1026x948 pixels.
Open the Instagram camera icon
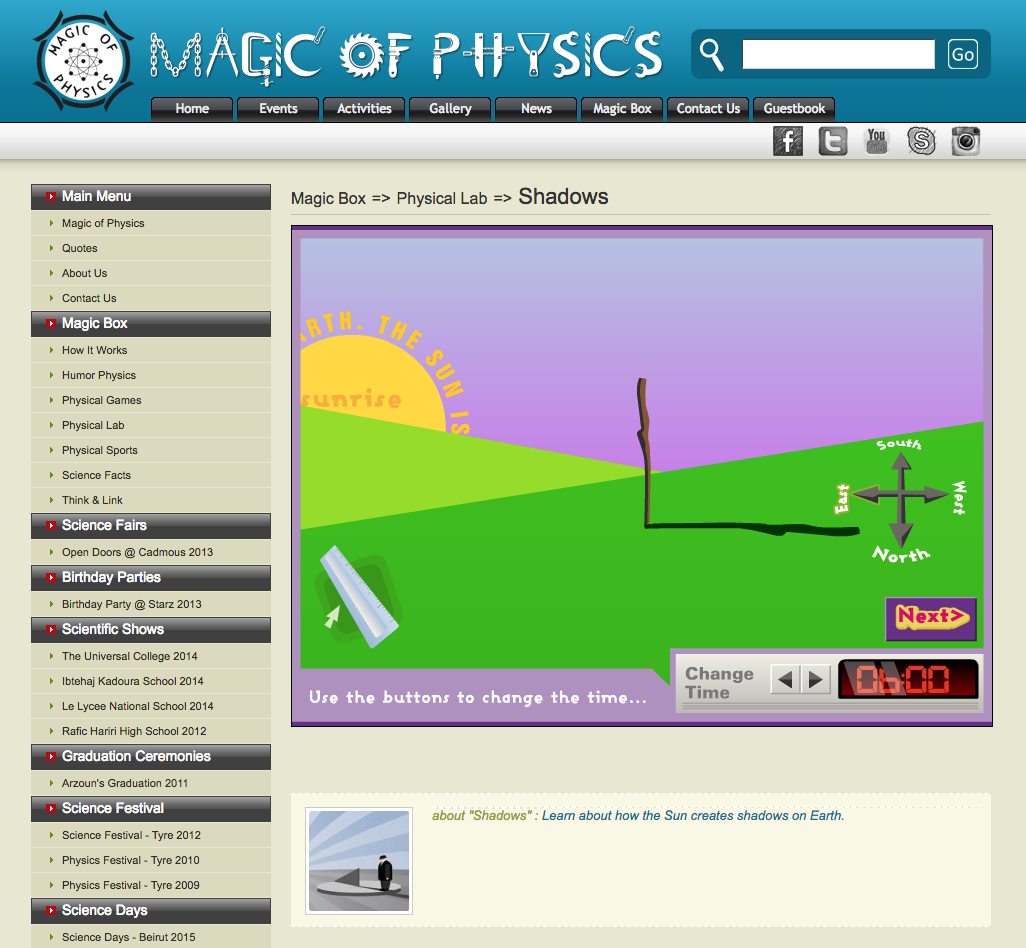pyautogui.click(x=965, y=141)
